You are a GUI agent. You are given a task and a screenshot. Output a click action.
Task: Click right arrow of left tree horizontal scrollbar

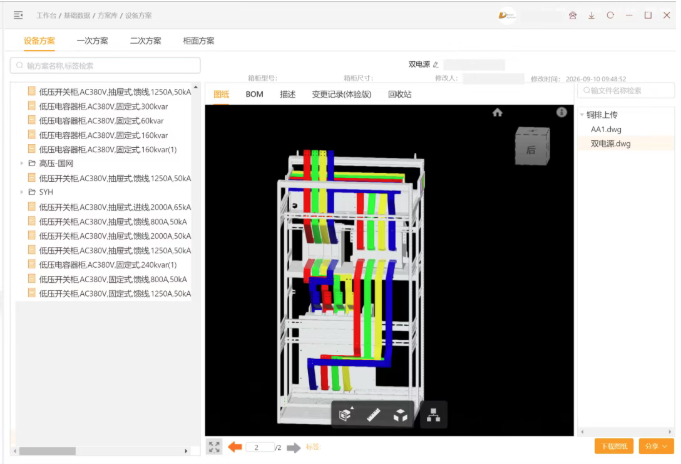186,451
